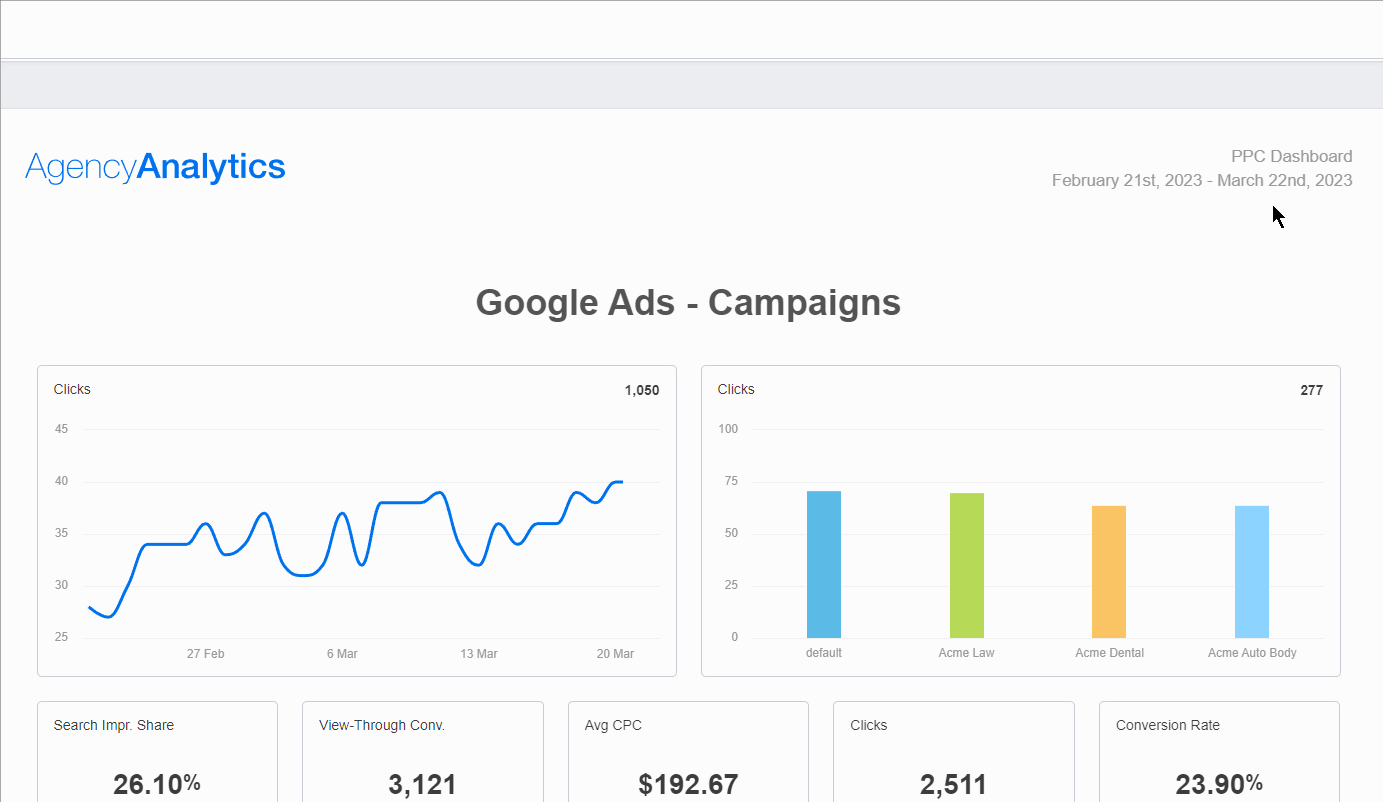Click the Google Ads - Campaigns heading
This screenshot has width=1383, height=802.
[688, 302]
